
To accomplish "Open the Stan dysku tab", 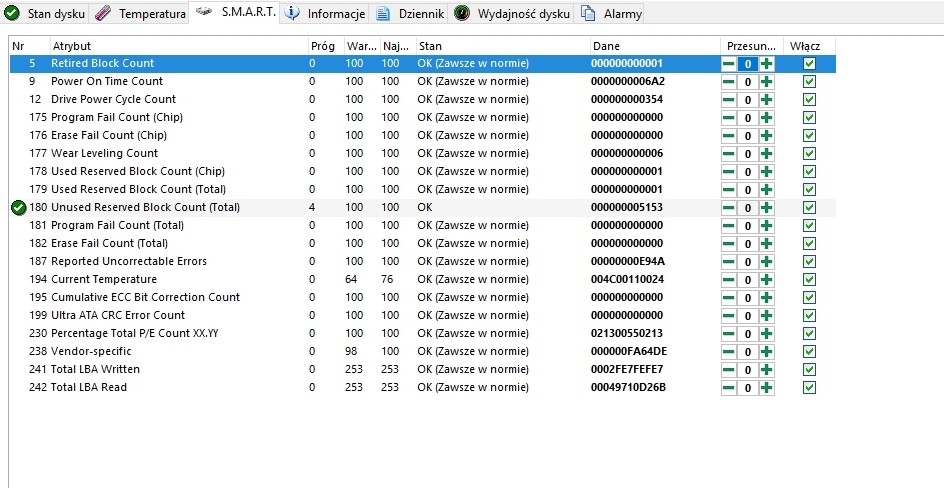I will pos(45,13).
